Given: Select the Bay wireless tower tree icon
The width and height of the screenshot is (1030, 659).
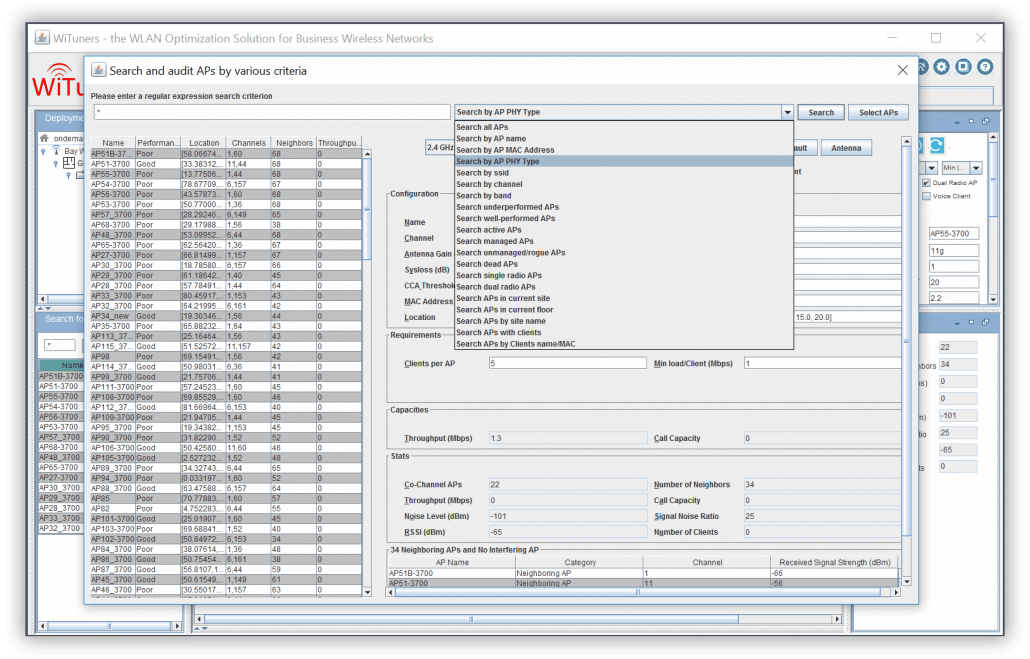Looking at the screenshot, I should click(x=56, y=150).
